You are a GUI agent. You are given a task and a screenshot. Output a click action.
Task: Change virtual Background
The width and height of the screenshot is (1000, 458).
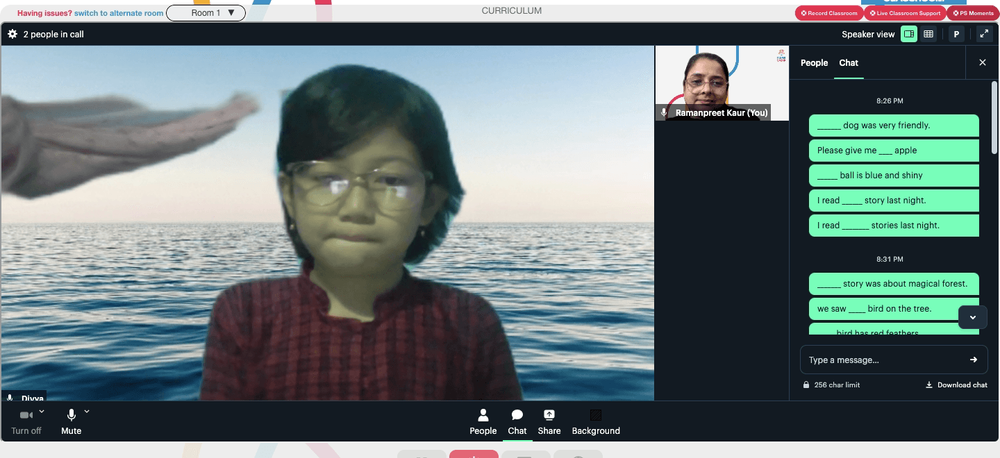coord(596,422)
